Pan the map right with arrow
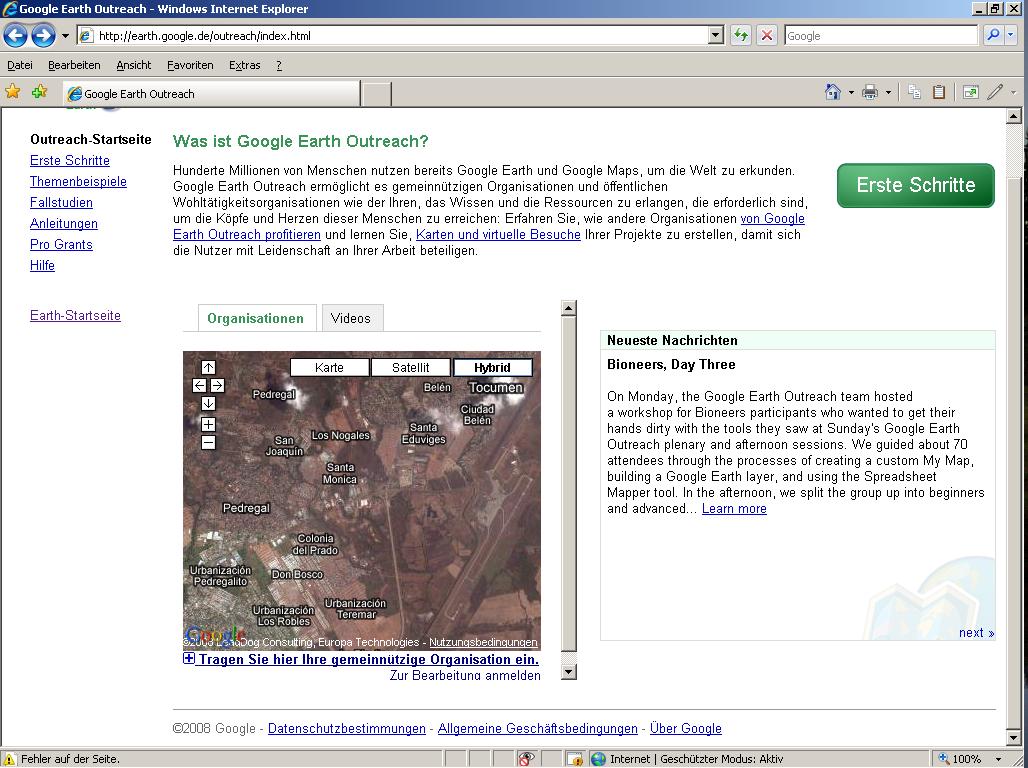The image size is (1028, 768). pyautogui.click(x=218, y=386)
